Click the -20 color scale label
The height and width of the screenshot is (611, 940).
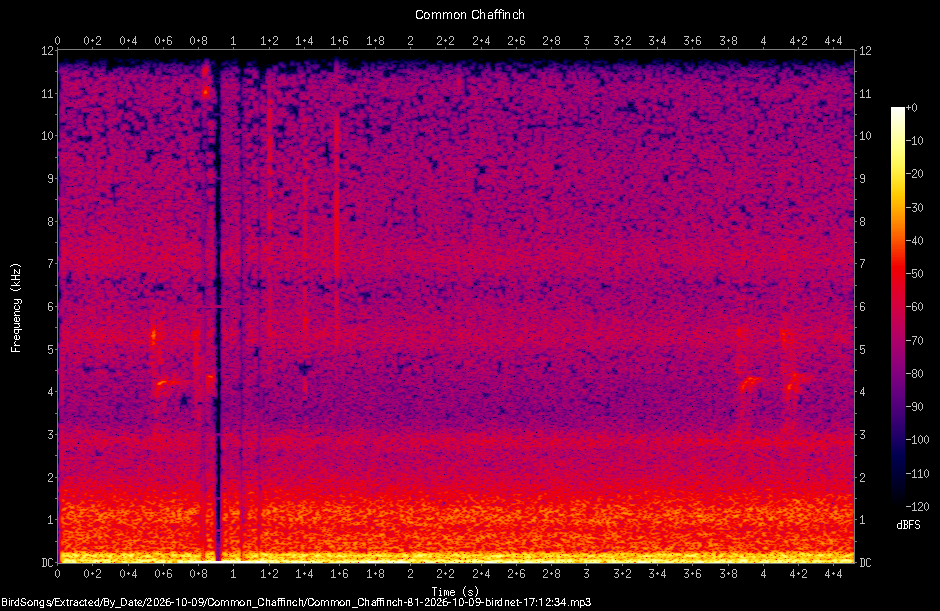tap(914, 174)
